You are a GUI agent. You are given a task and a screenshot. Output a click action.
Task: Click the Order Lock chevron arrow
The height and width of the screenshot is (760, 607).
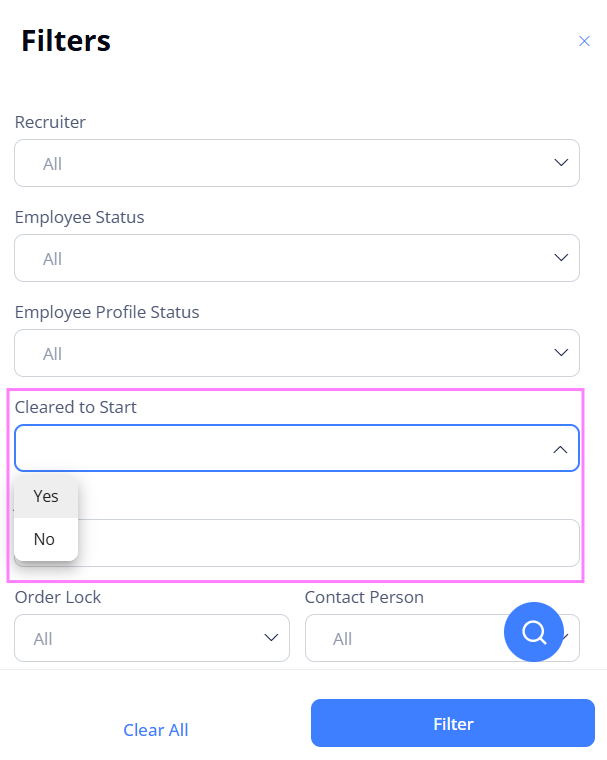point(270,638)
